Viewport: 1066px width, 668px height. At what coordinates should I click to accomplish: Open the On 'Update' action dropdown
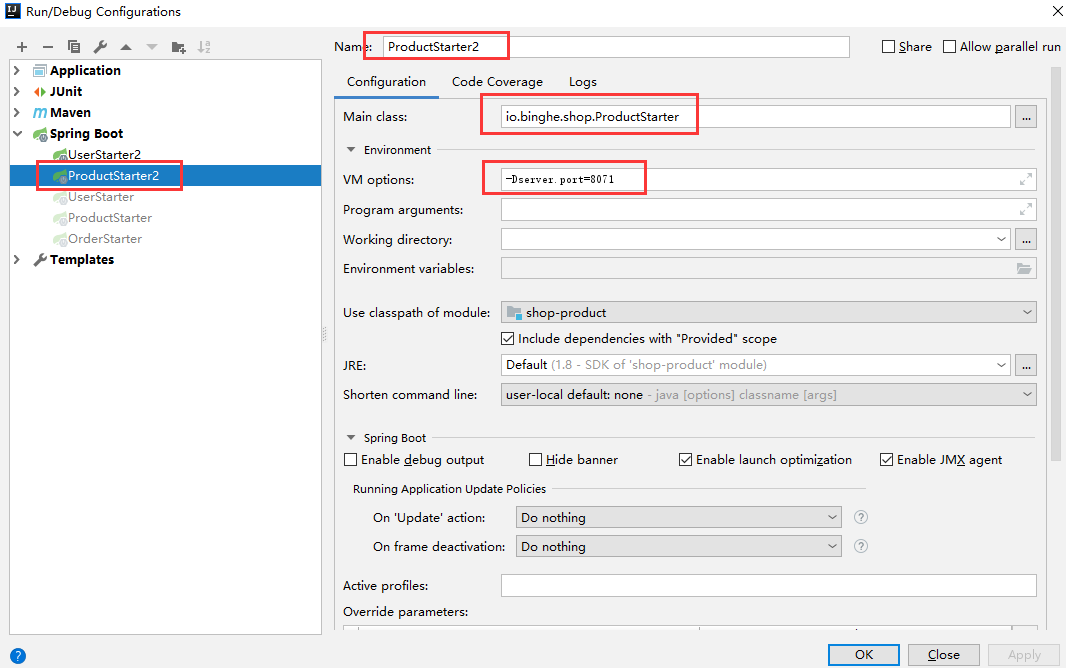(679, 518)
